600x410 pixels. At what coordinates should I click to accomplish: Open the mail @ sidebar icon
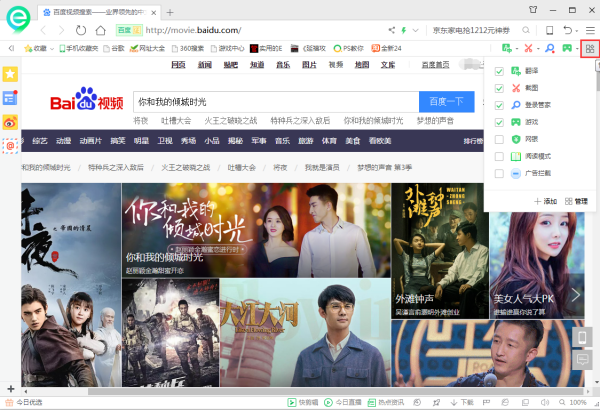point(10,146)
